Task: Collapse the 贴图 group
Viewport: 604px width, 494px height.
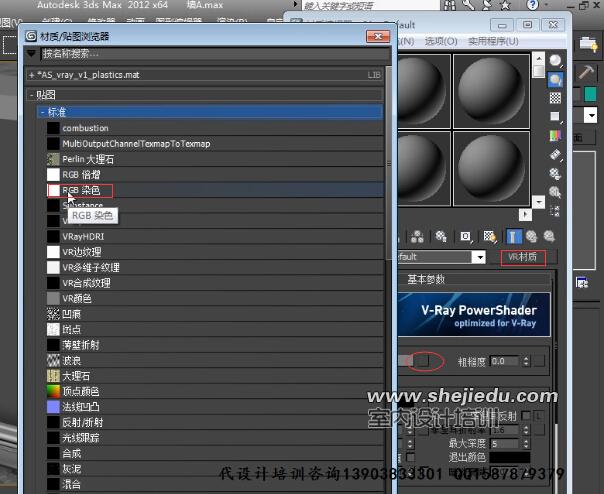Action: [32, 95]
